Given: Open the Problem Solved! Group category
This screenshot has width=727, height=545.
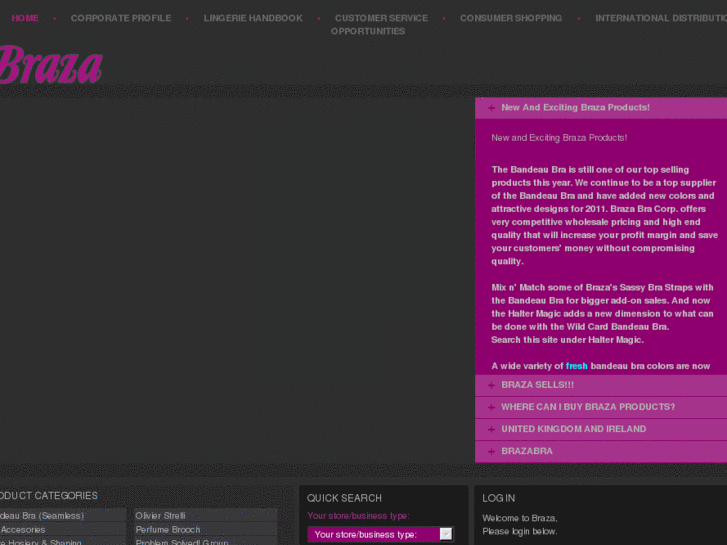Looking at the screenshot, I should (205, 542).
